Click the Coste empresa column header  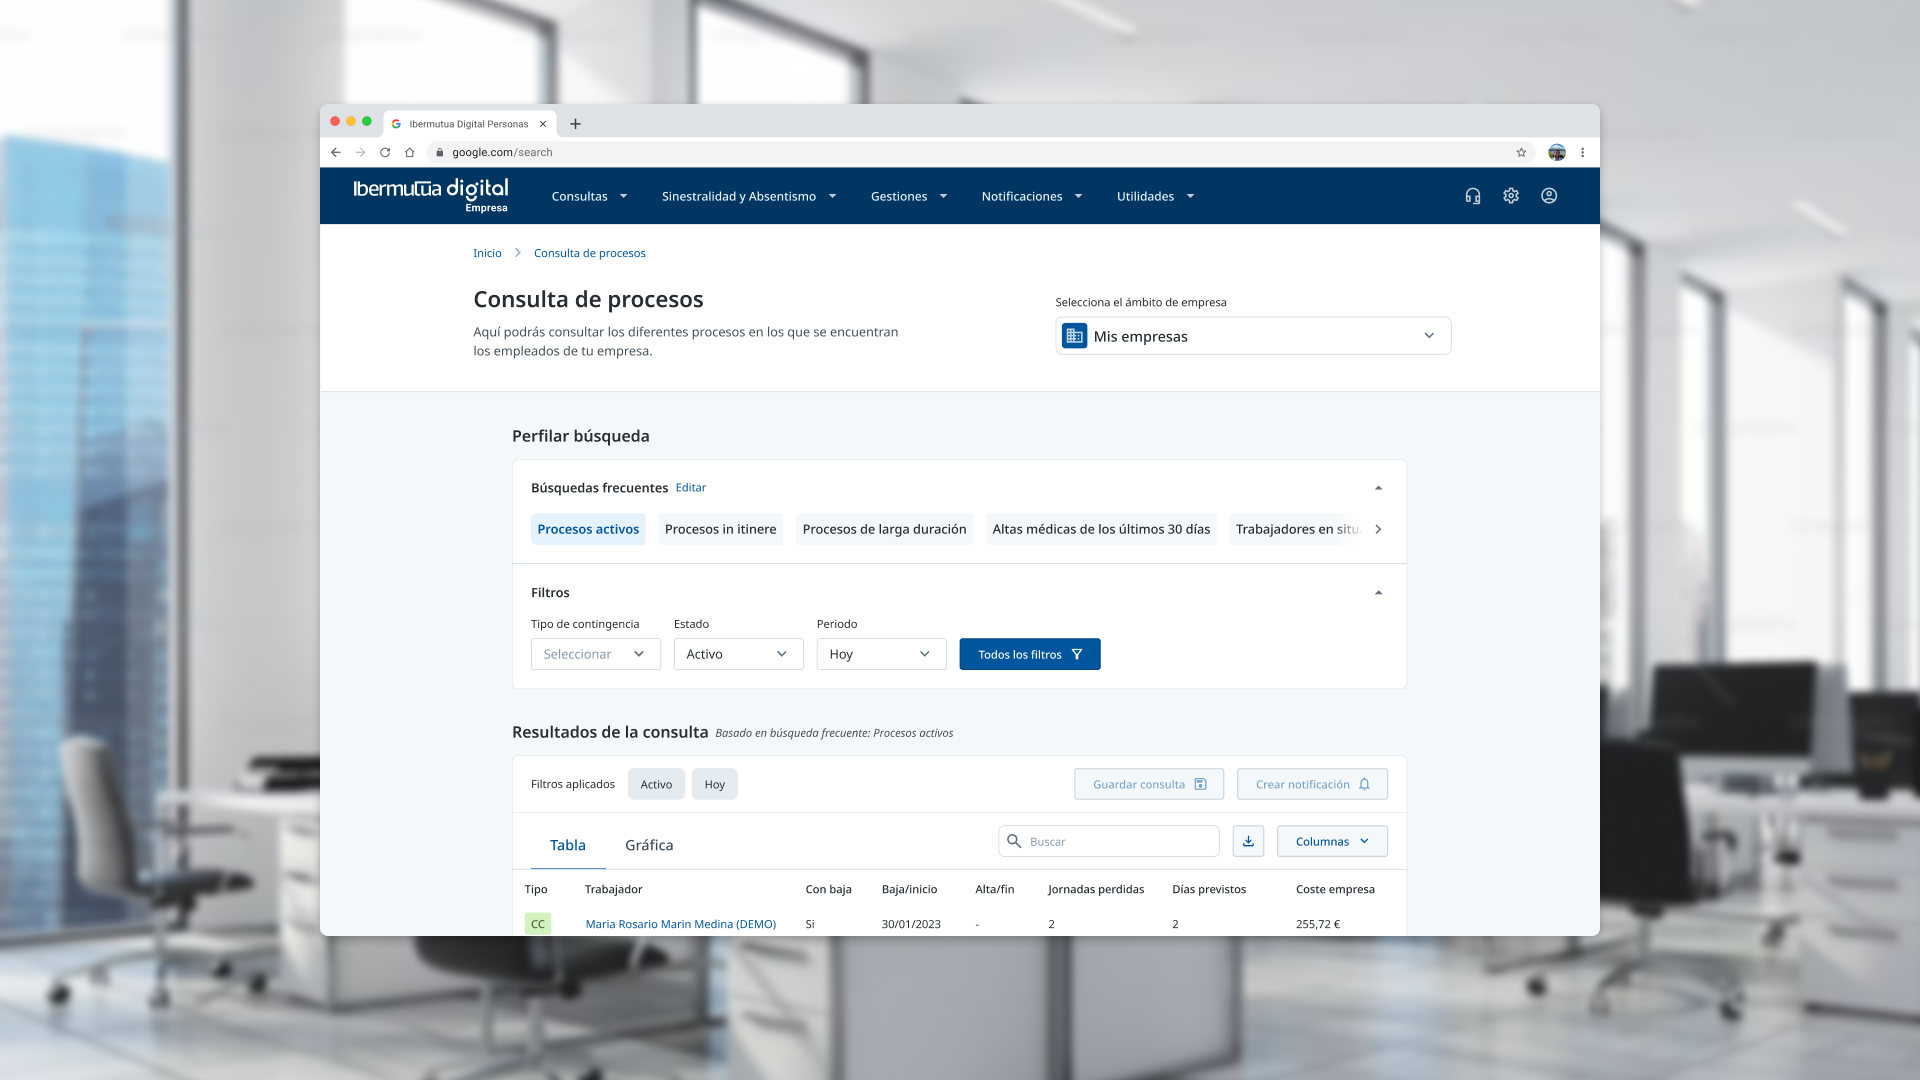pyautogui.click(x=1335, y=889)
